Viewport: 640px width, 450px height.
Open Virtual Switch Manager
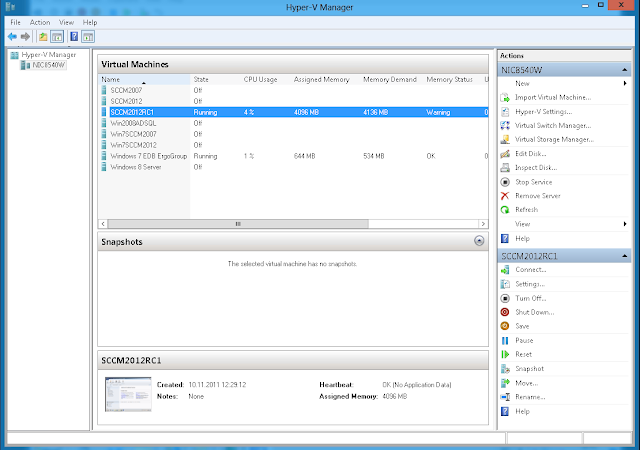(x=553, y=125)
